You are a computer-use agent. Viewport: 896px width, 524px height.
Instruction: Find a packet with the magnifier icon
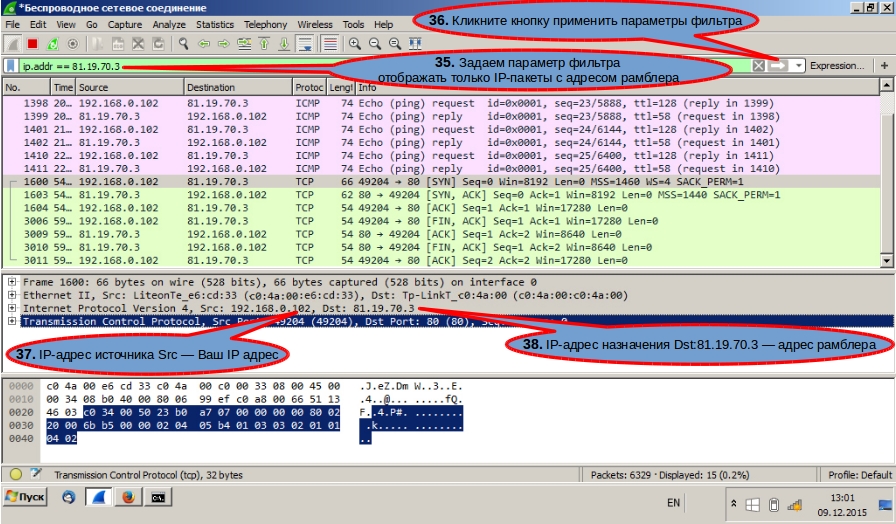183,44
